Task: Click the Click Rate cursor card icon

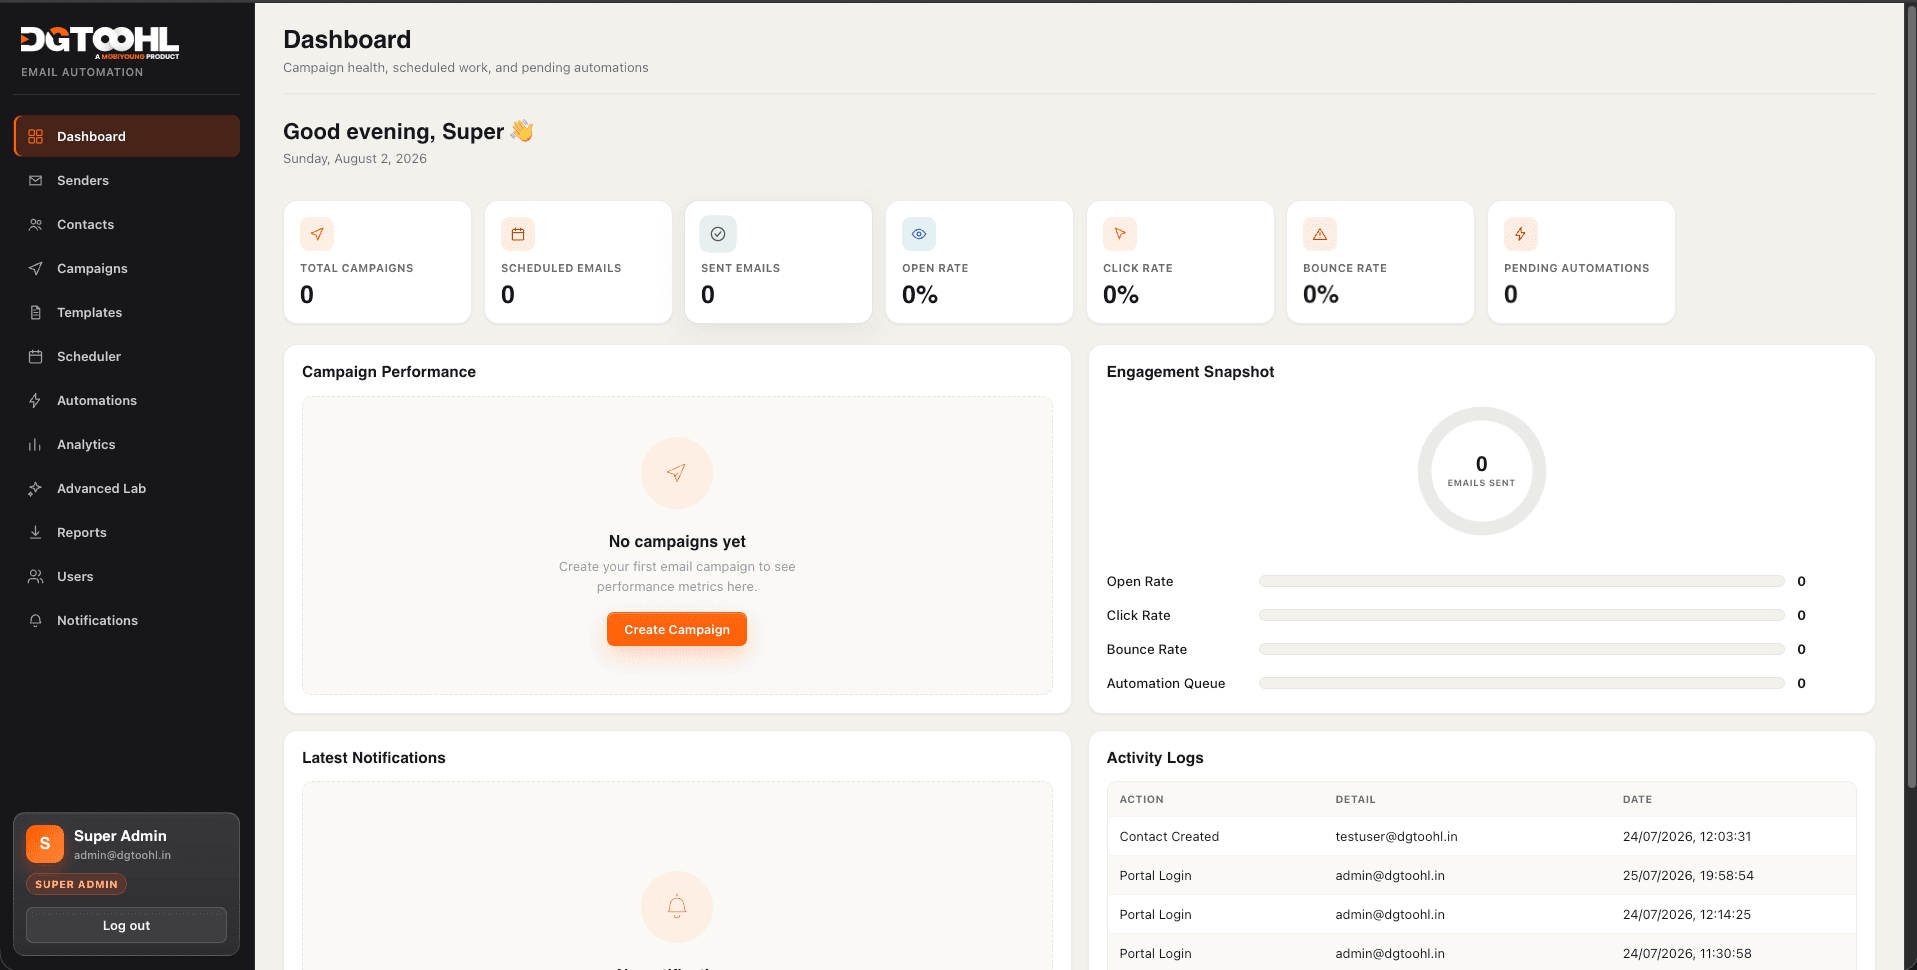Action: (1120, 234)
